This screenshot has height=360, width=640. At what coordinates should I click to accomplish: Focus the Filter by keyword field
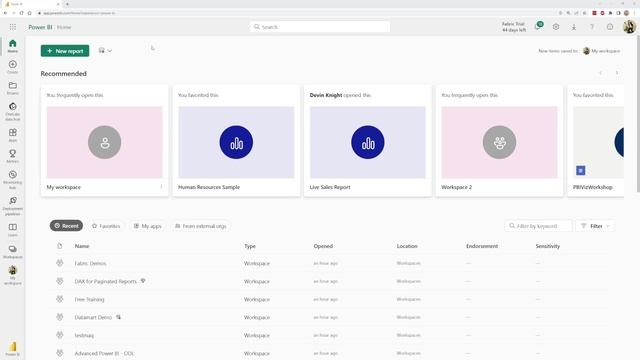tap(538, 226)
